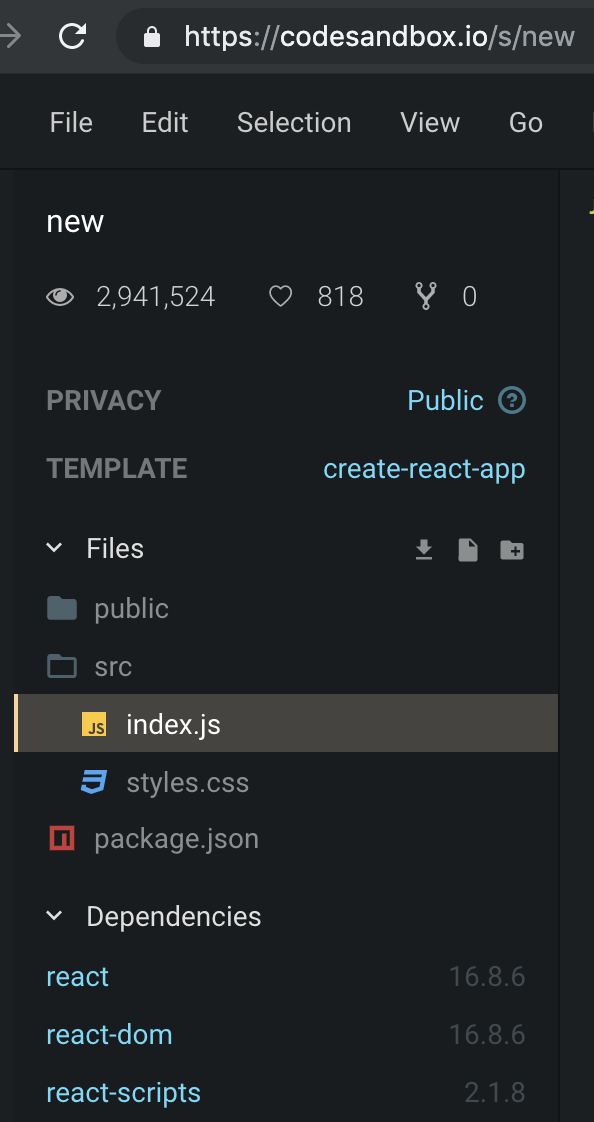Click the CSS icon beside styles.css
This screenshot has width=594, height=1122.
(x=94, y=782)
